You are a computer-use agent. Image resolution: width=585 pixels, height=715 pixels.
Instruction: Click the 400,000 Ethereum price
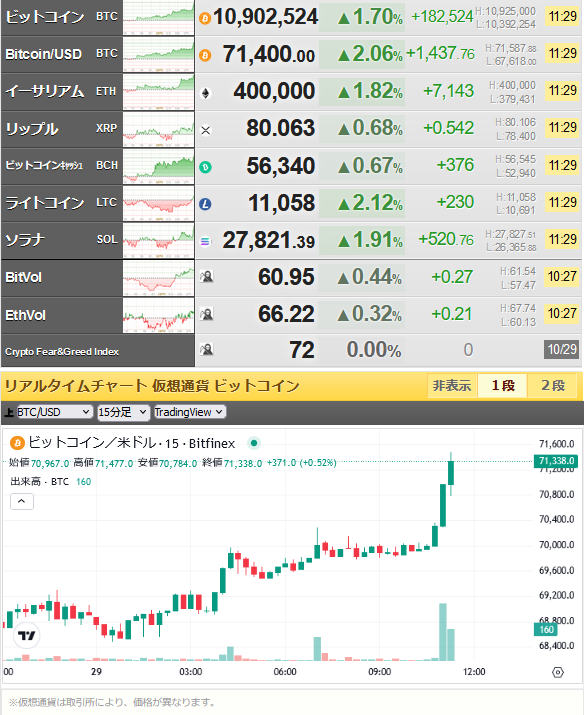tap(274, 91)
